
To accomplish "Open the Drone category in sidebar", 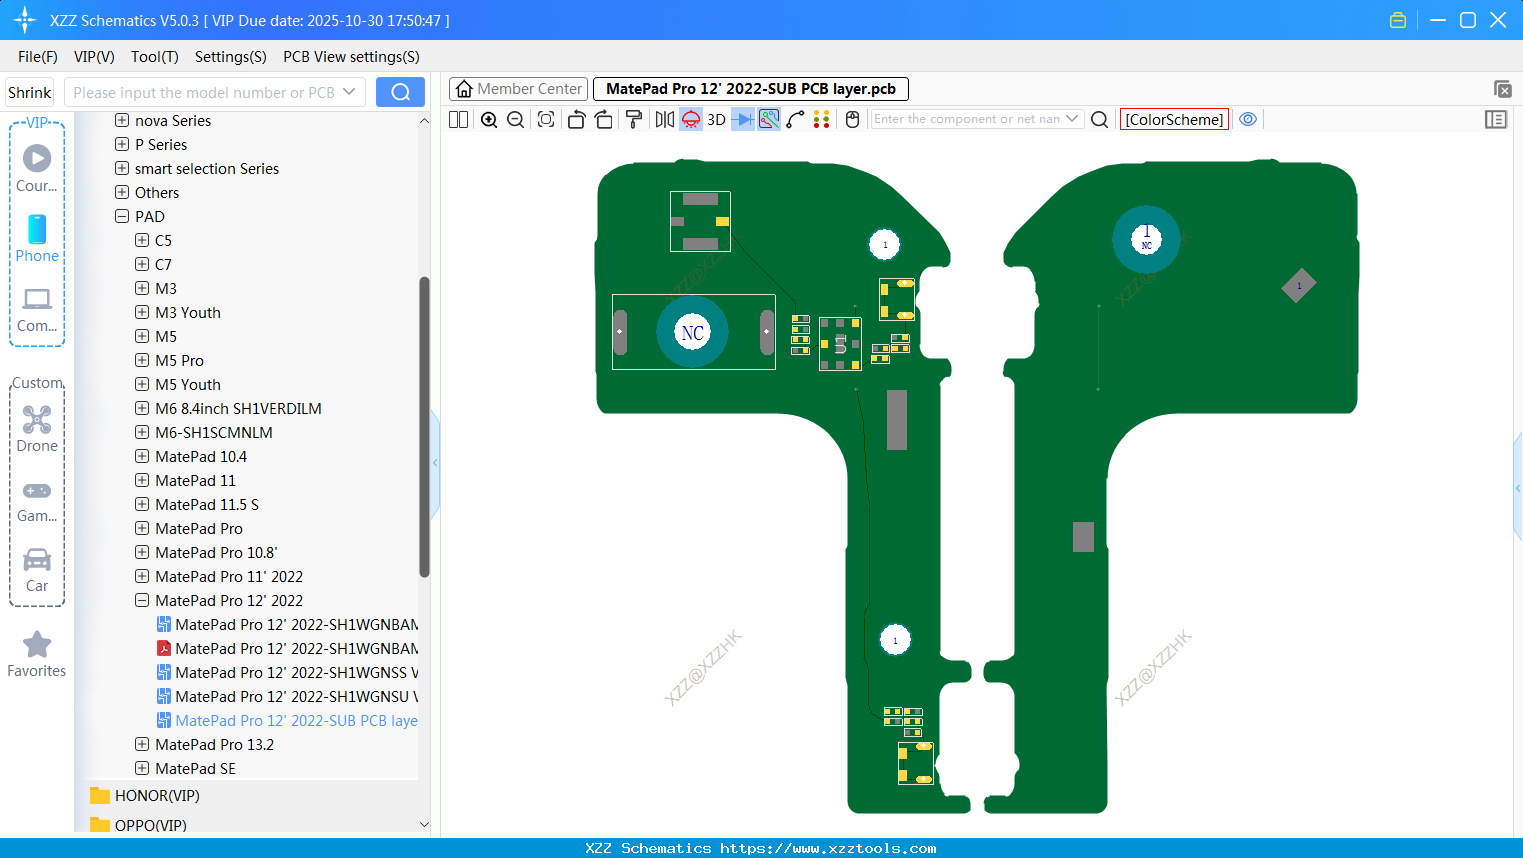I will pyautogui.click(x=37, y=429).
